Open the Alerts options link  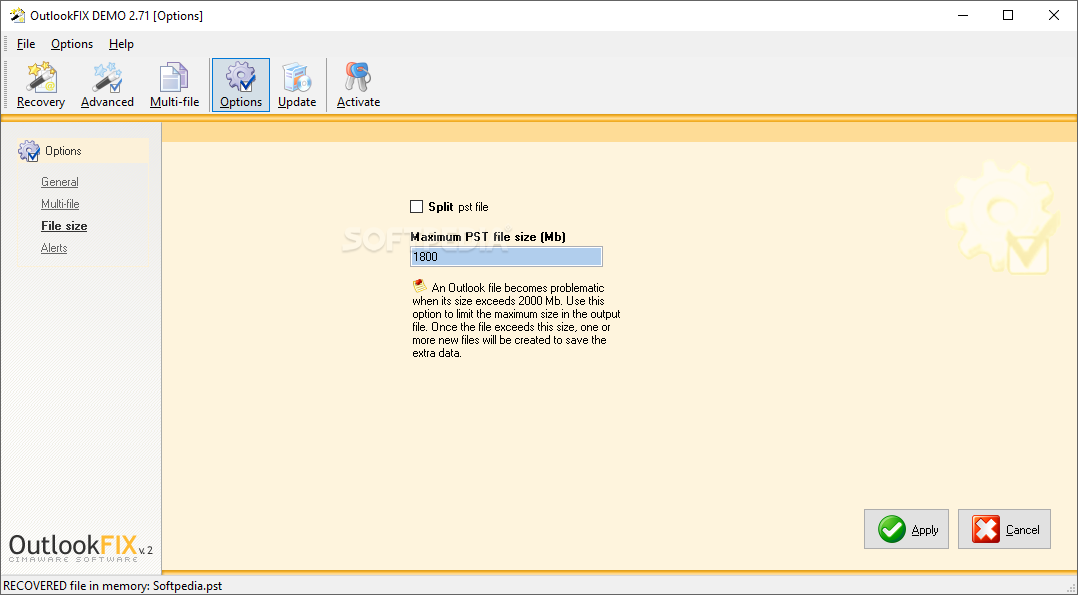click(54, 248)
